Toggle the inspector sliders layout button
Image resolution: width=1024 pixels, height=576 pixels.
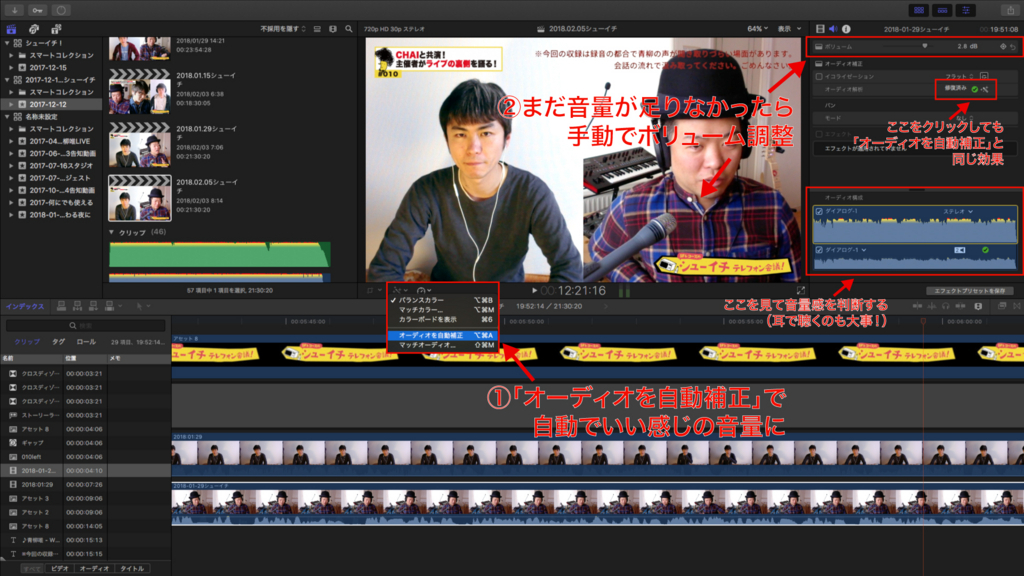[966, 10]
